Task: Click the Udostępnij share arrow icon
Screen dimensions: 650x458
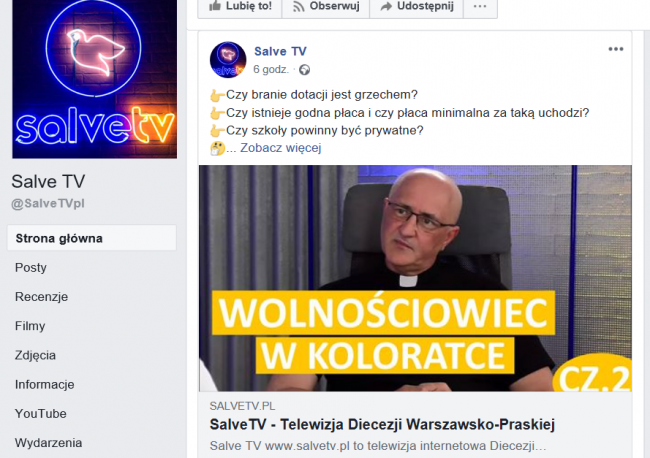Action: 386,6
